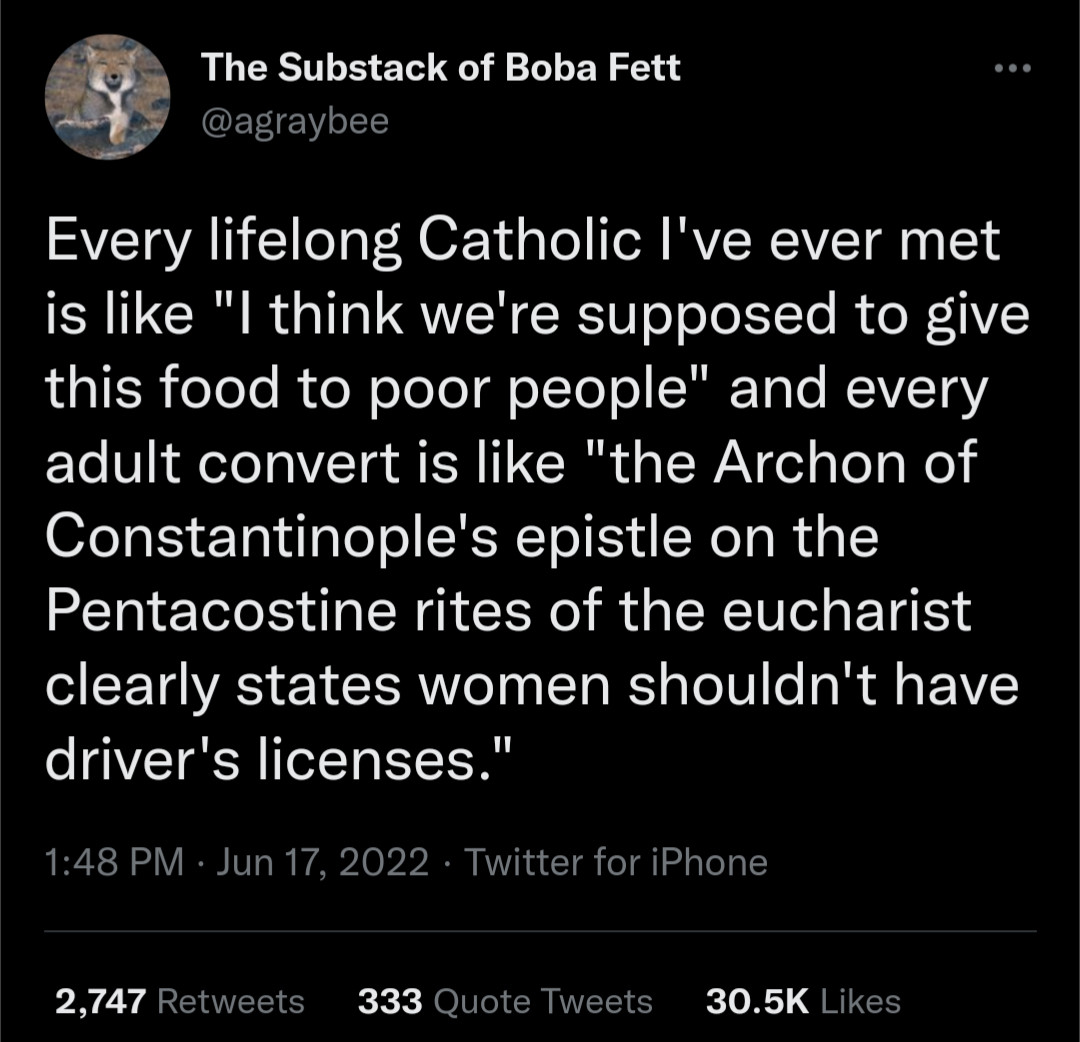Screen dimensions: 1080x1042
Task: Open the 333 Quote Tweets list
Action: tap(505, 1001)
